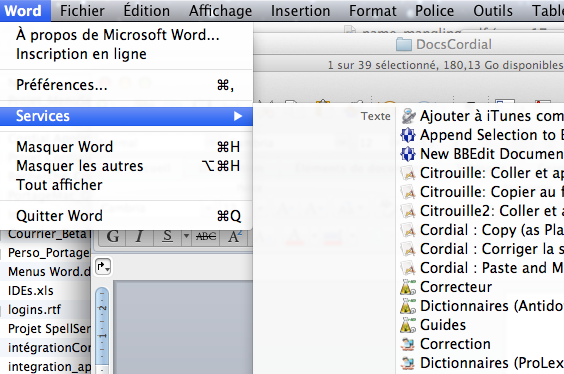Click the Antidote Guides icon
Viewport: 564px width, 374px height.
click(x=408, y=325)
